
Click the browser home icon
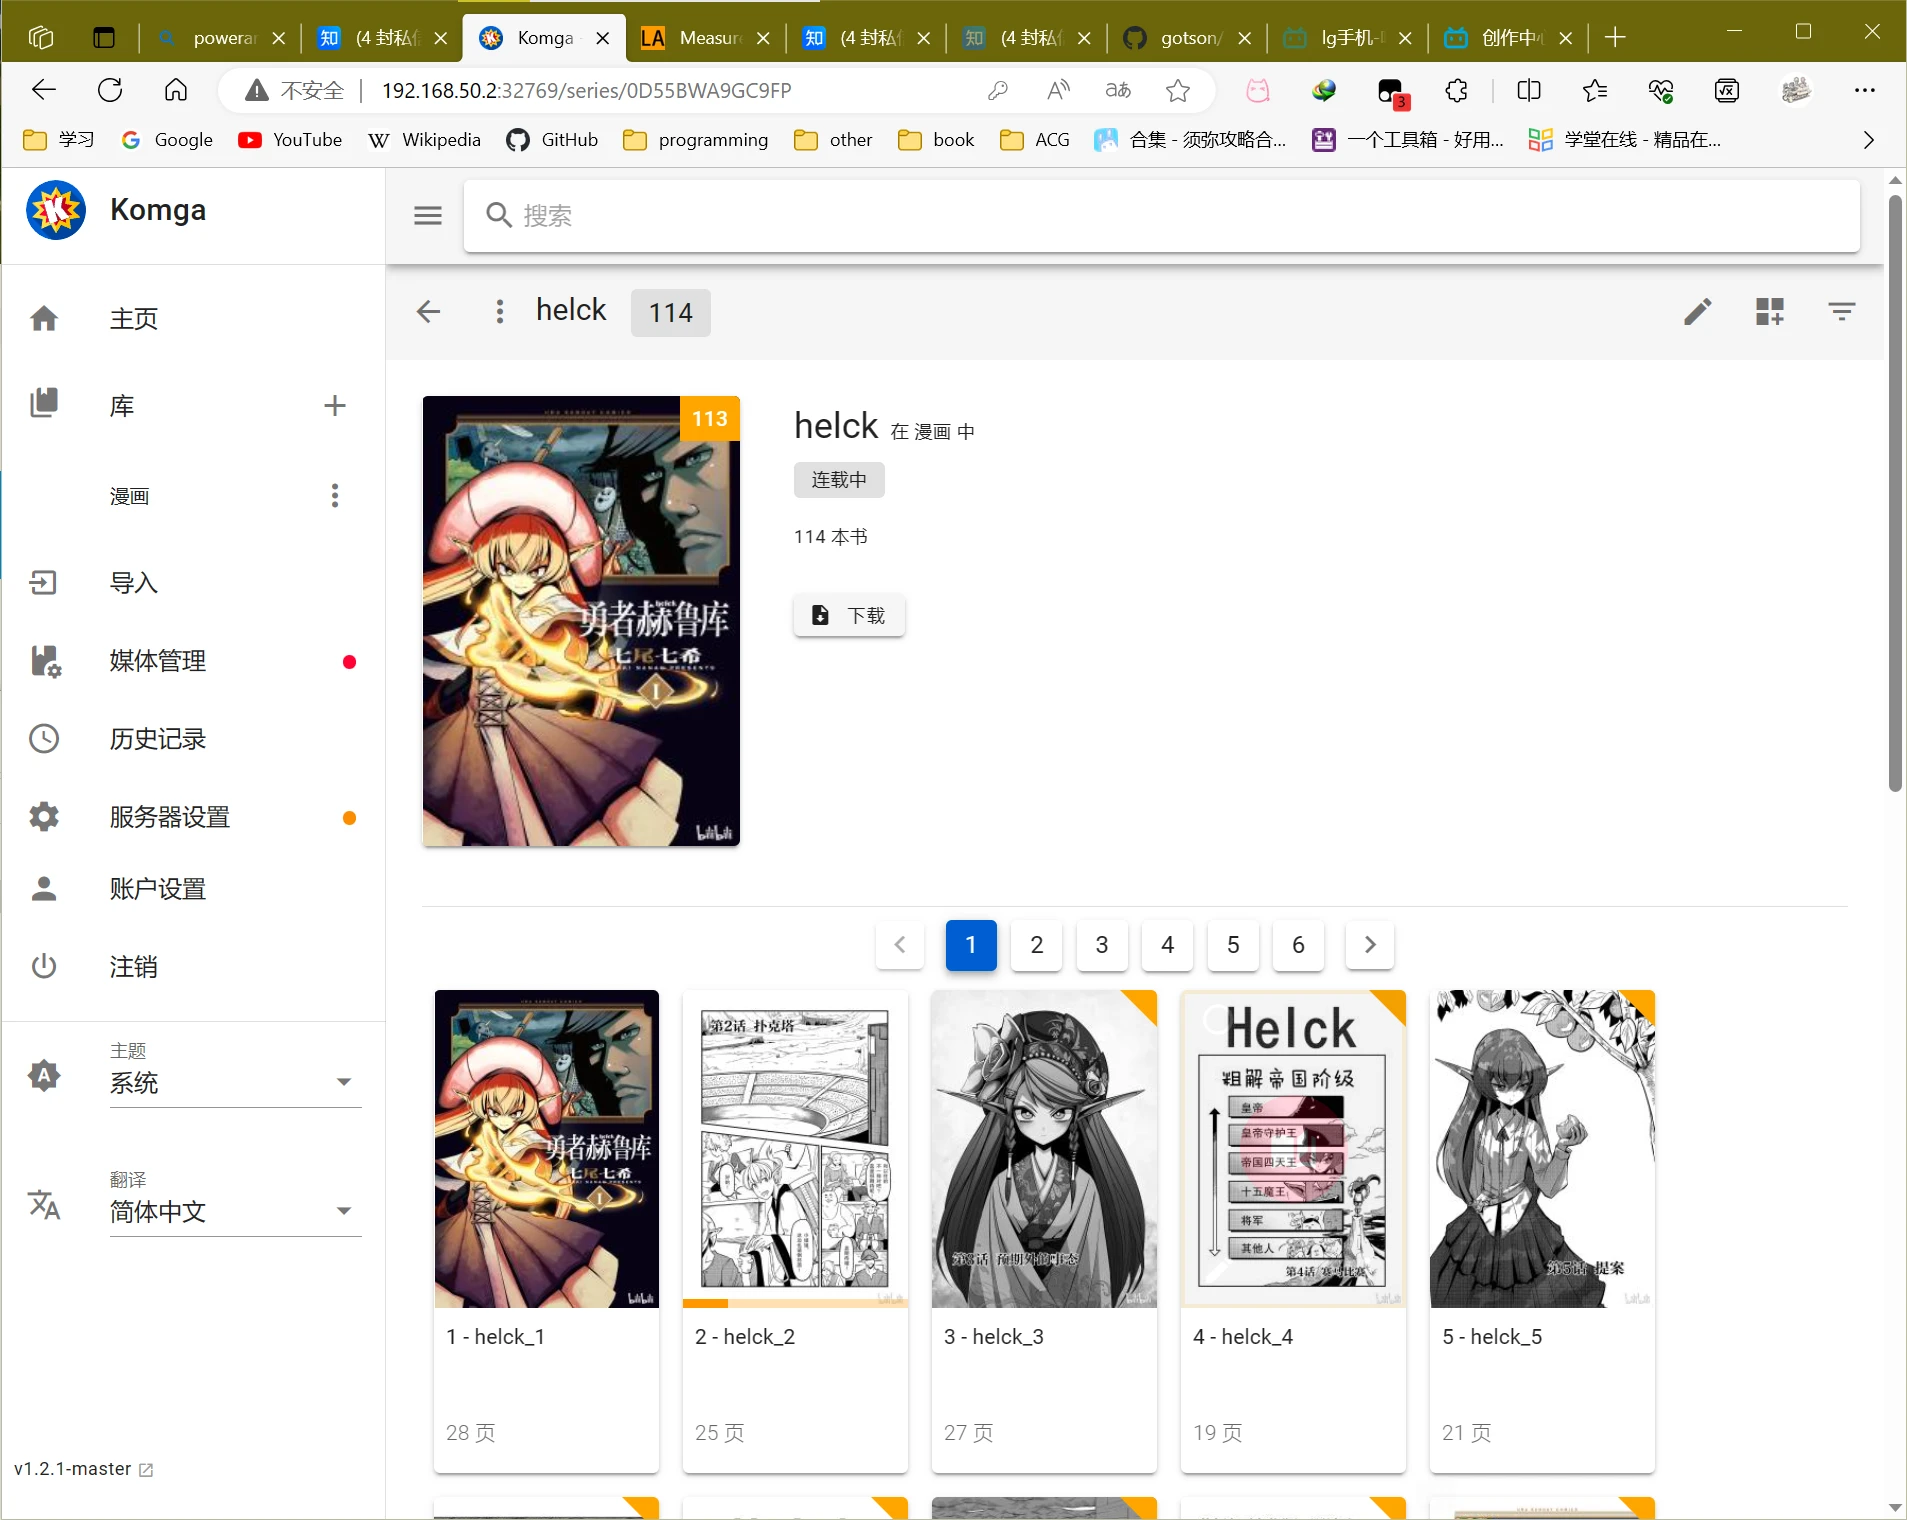(176, 90)
